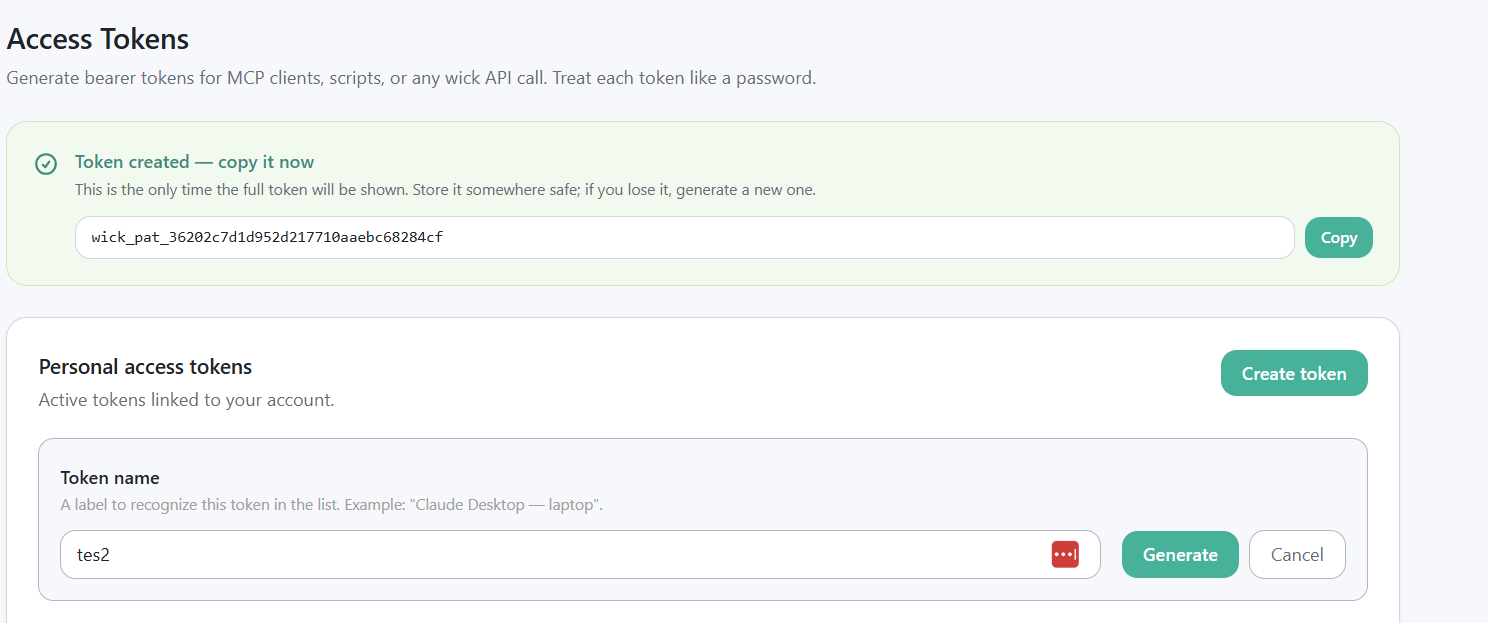Click 'This is the only time' warning text
The image size is (1488, 623).
[x=445, y=189]
